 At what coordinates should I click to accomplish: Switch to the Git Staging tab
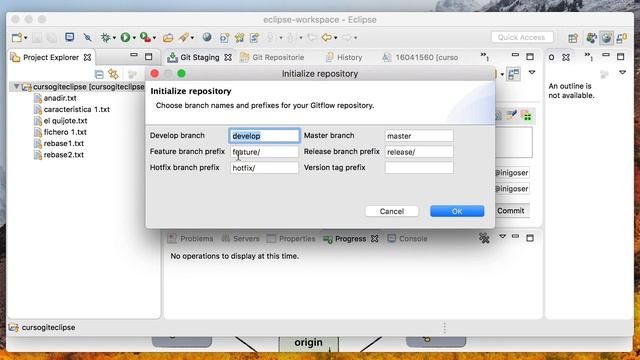pos(200,58)
